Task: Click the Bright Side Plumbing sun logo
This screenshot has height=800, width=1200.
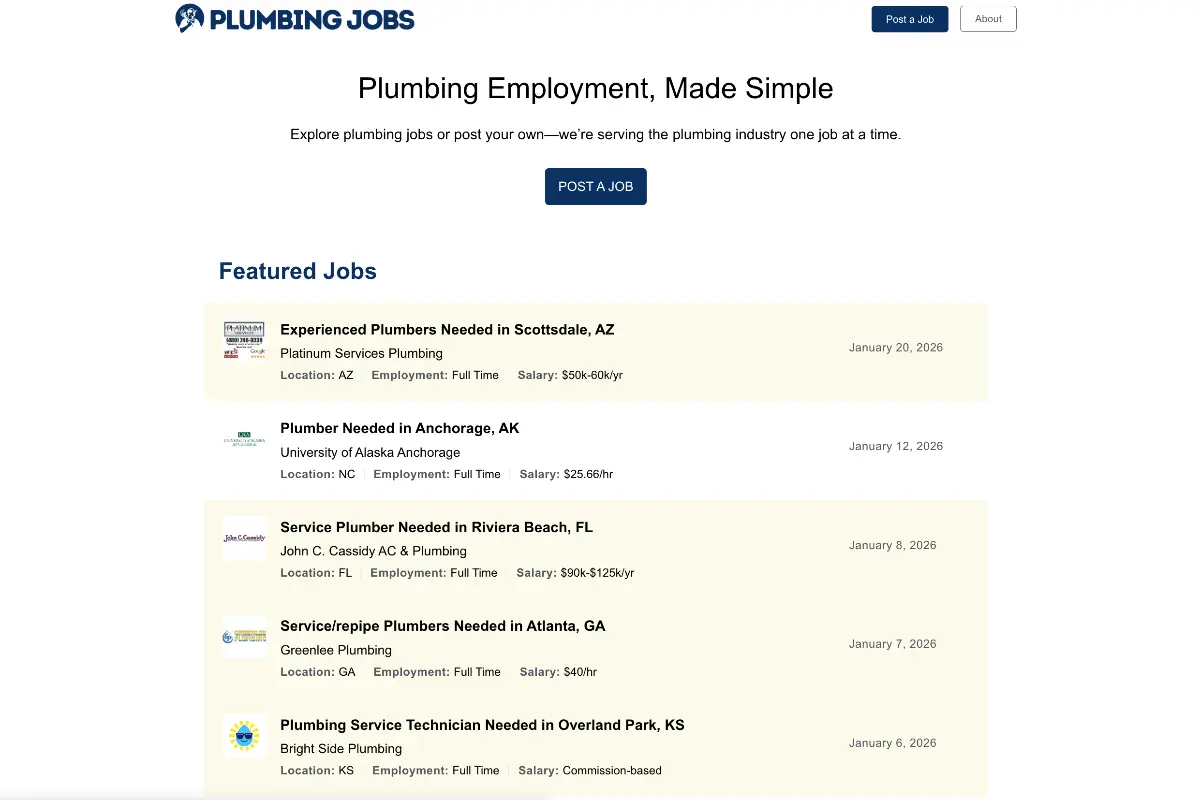Action: tap(244, 735)
